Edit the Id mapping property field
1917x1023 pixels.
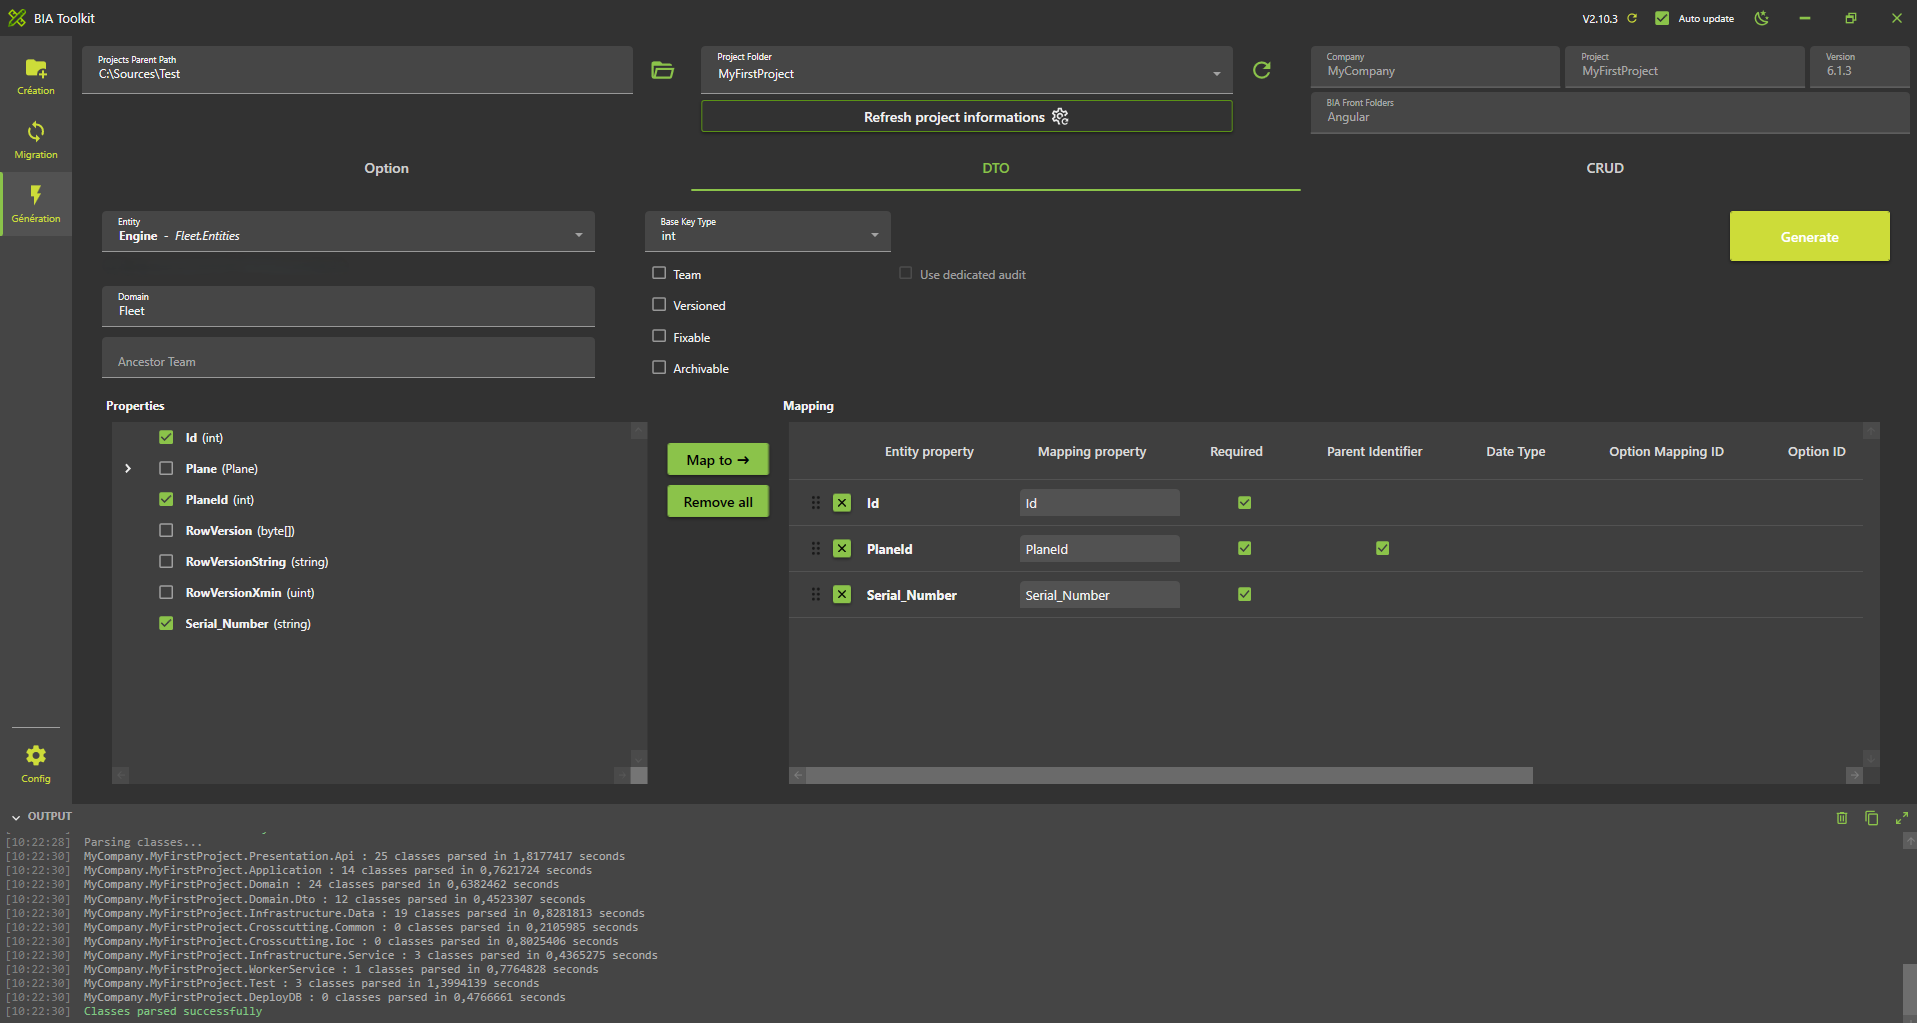tap(1099, 503)
